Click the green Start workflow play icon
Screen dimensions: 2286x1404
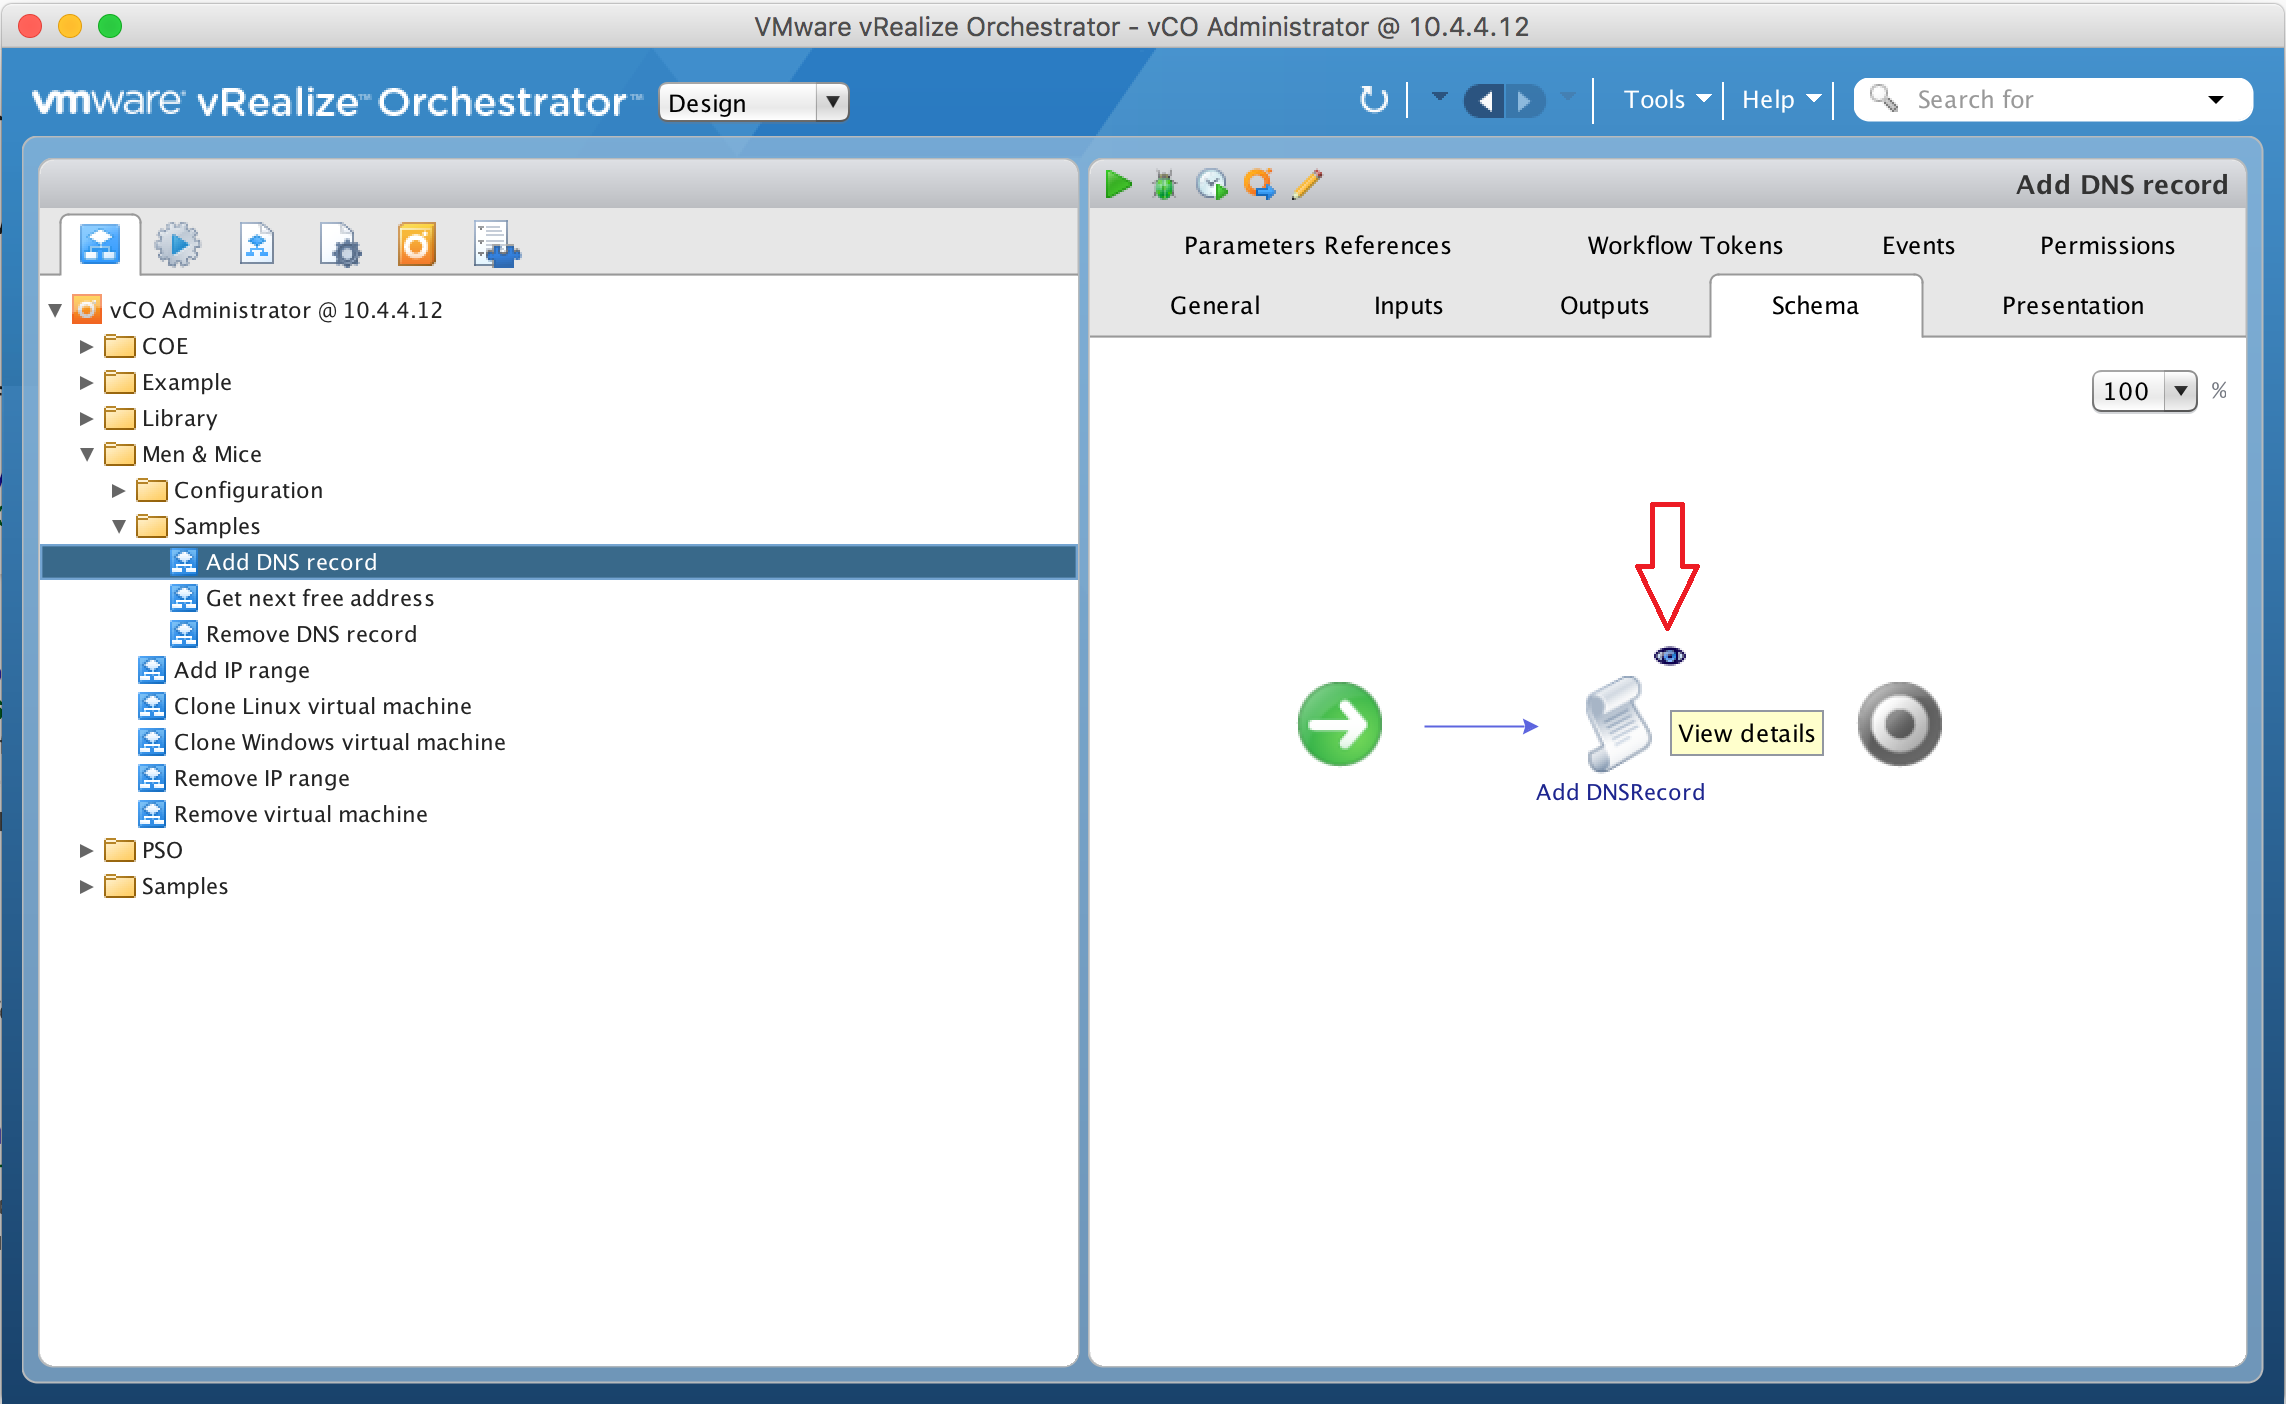click(1118, 185)
